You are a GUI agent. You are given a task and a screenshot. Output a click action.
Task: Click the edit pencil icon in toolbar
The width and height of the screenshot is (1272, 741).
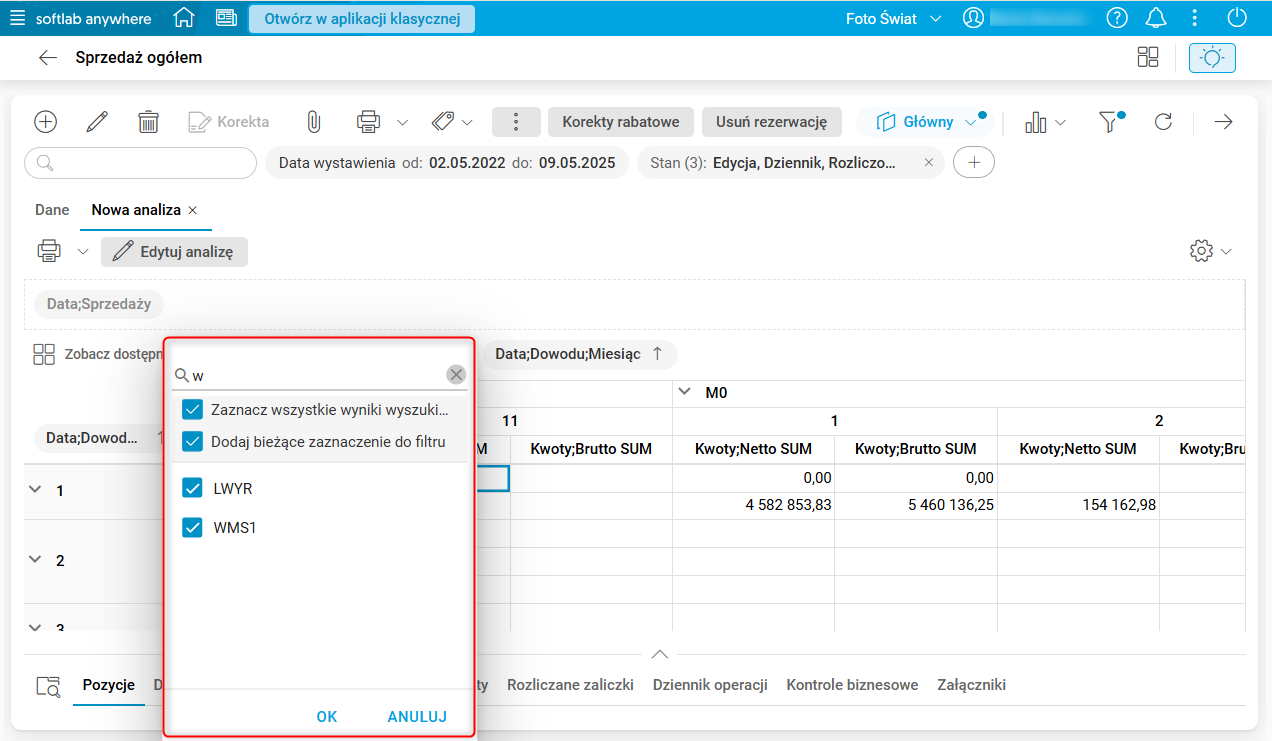(x=97, y=122)
